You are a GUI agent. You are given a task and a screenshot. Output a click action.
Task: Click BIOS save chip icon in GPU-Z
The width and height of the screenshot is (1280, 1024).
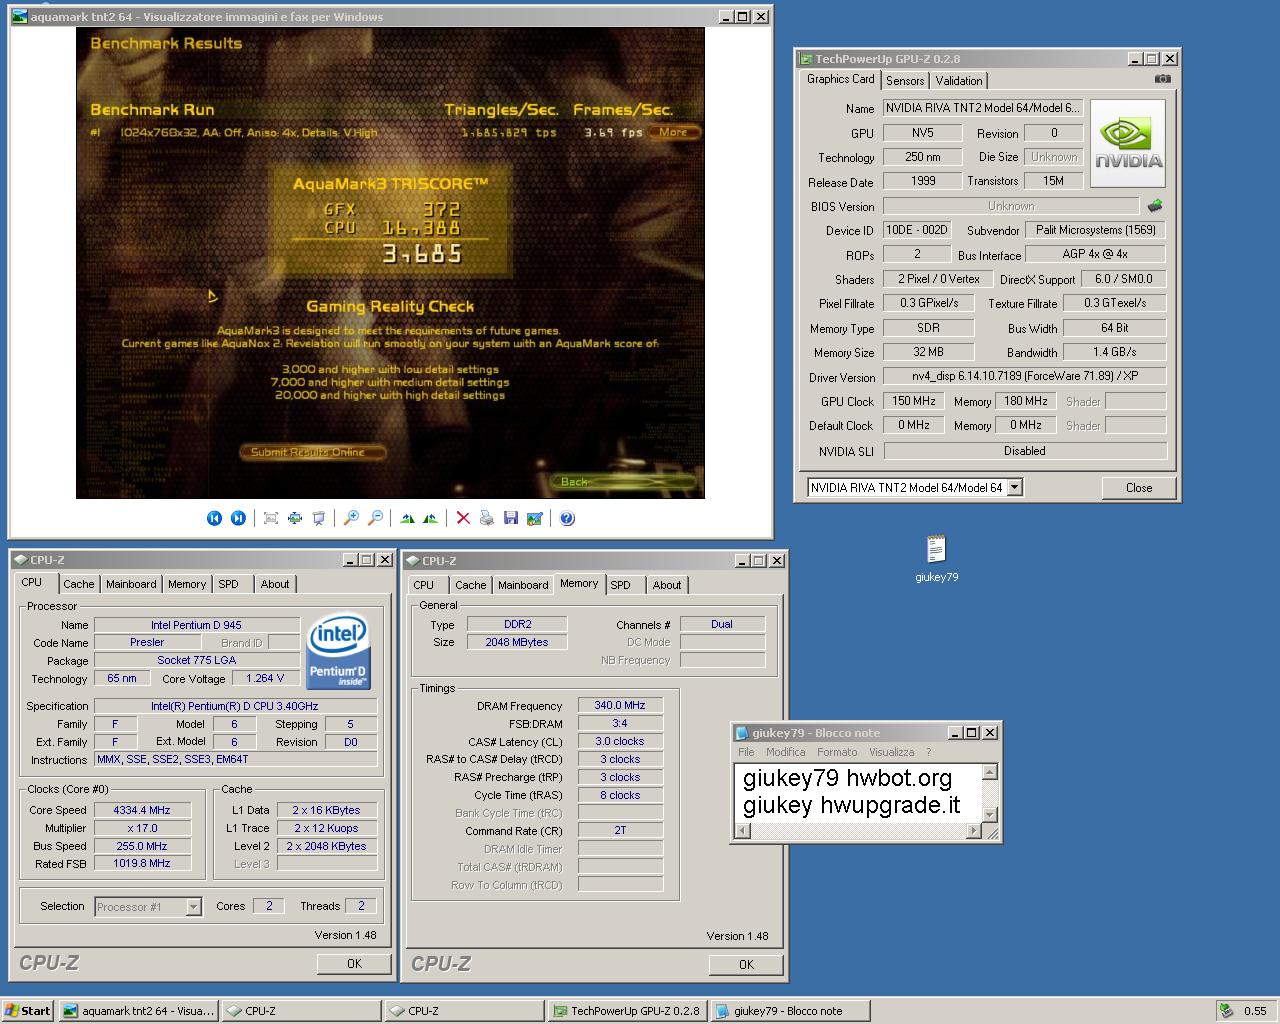1155,205
